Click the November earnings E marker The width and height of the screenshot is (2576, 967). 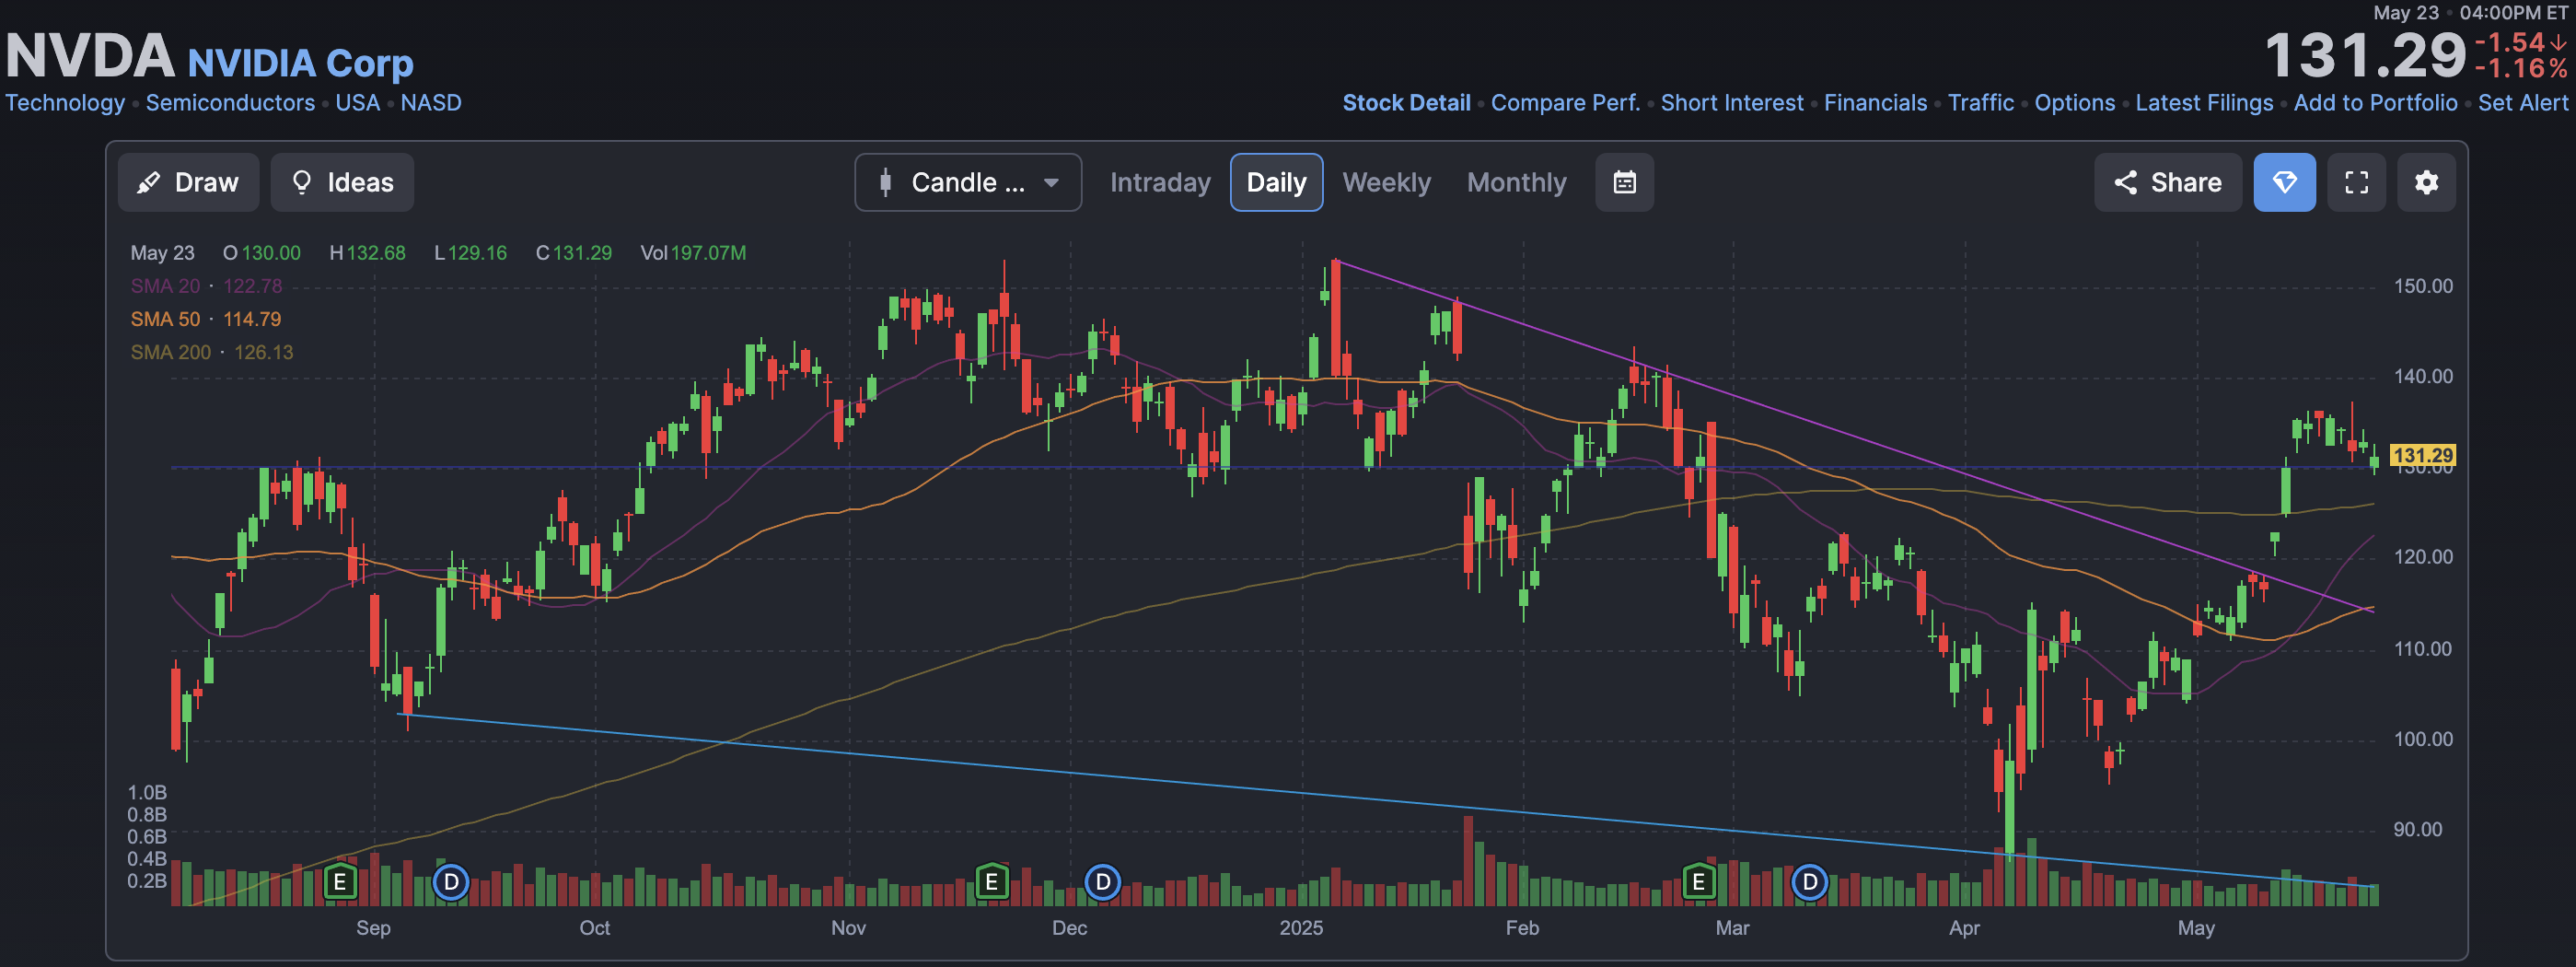click(x=991, y=882)
